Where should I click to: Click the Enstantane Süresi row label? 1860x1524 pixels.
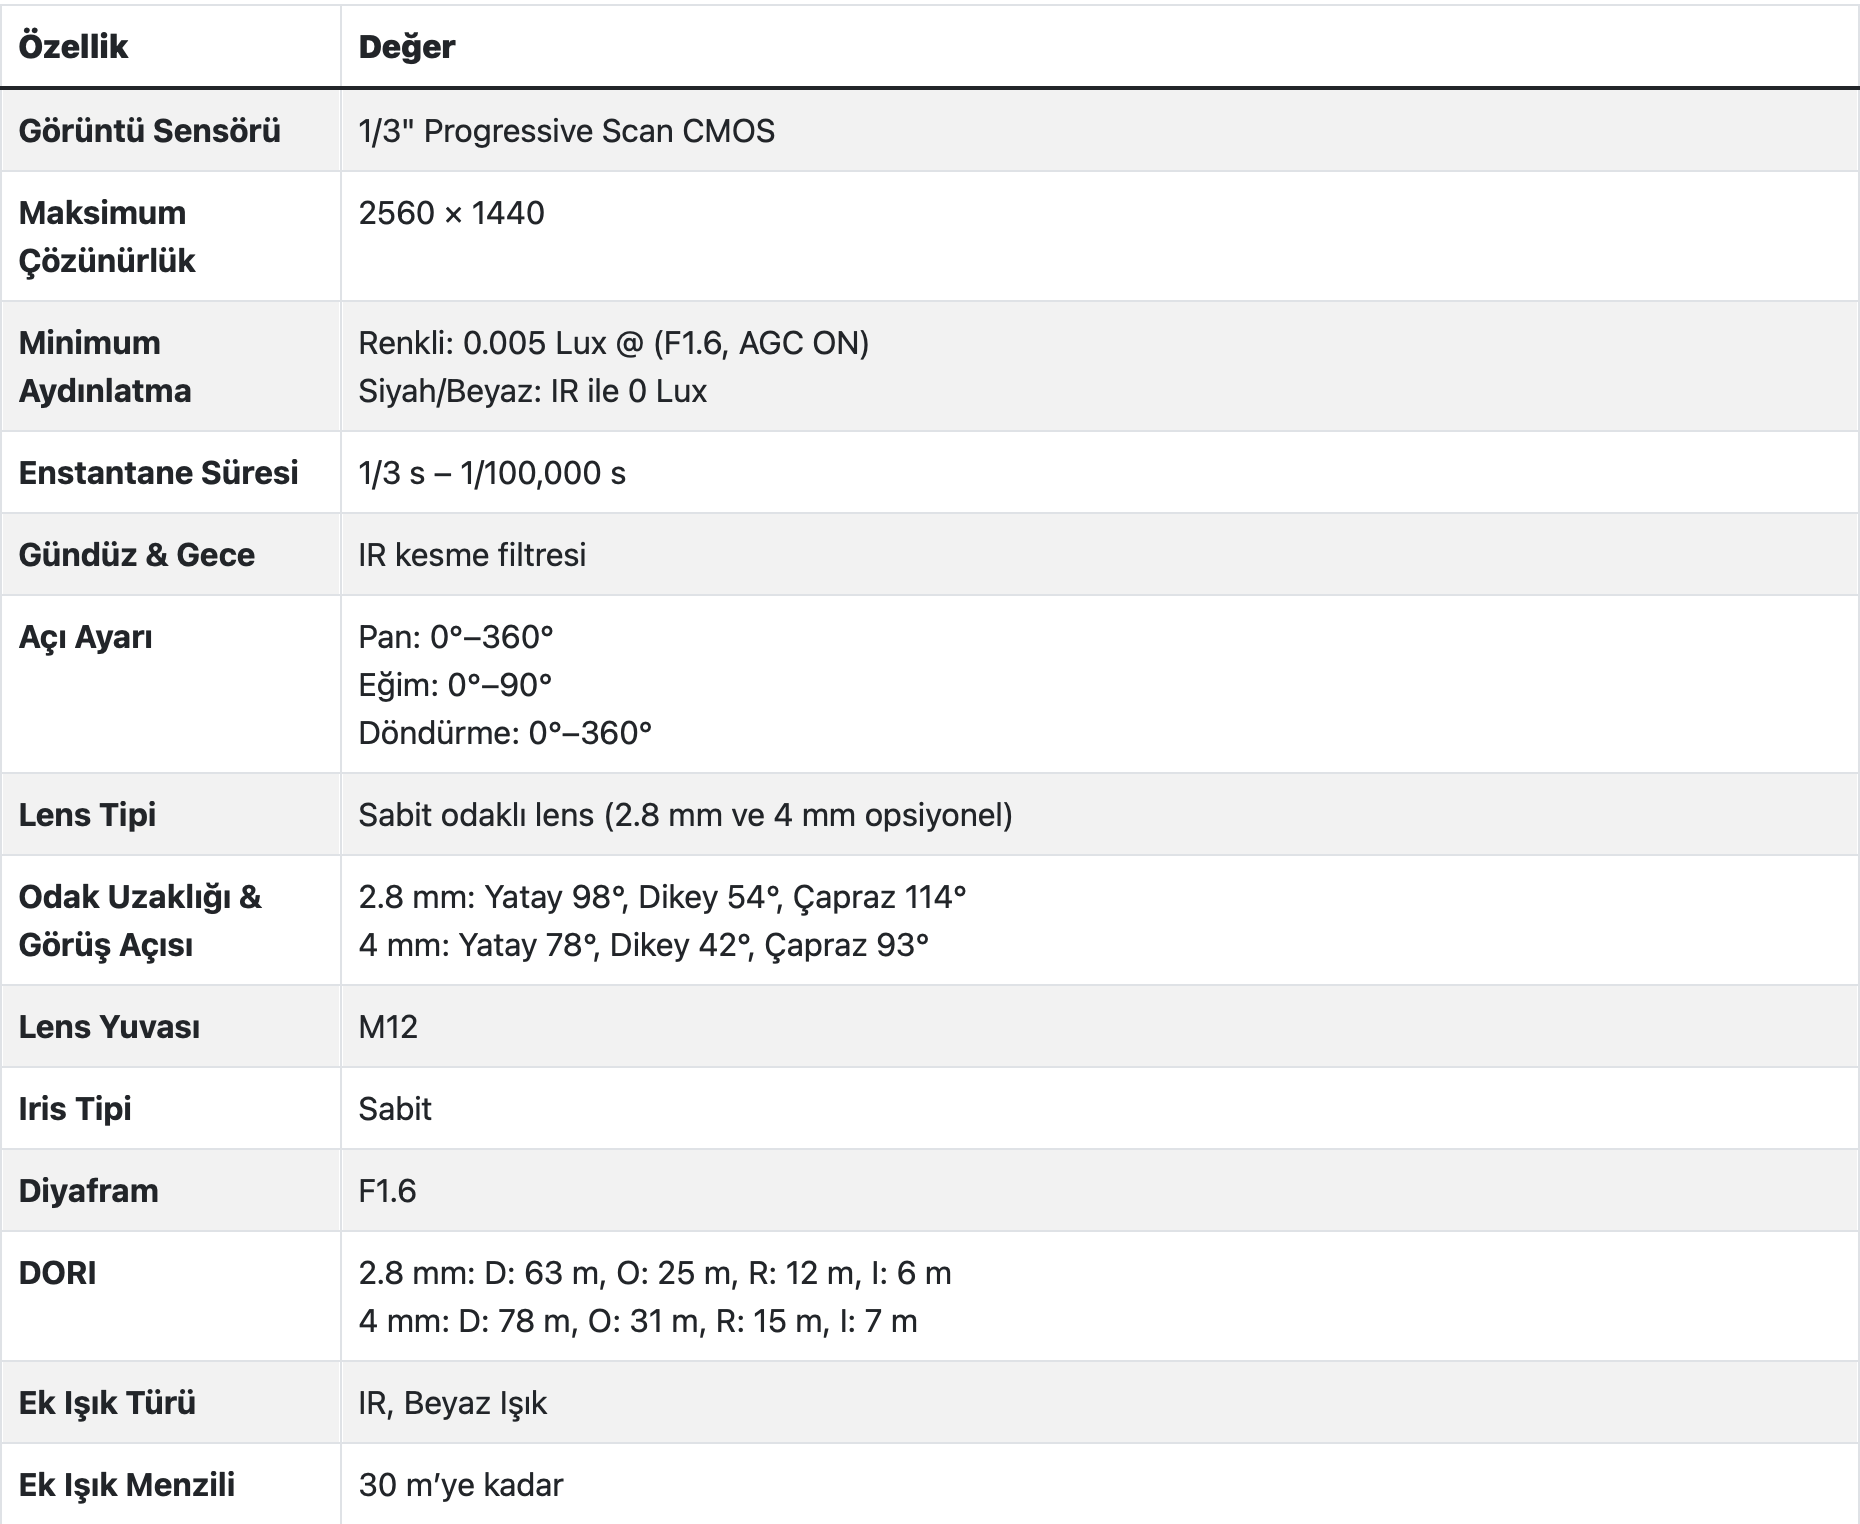(158, 473)
